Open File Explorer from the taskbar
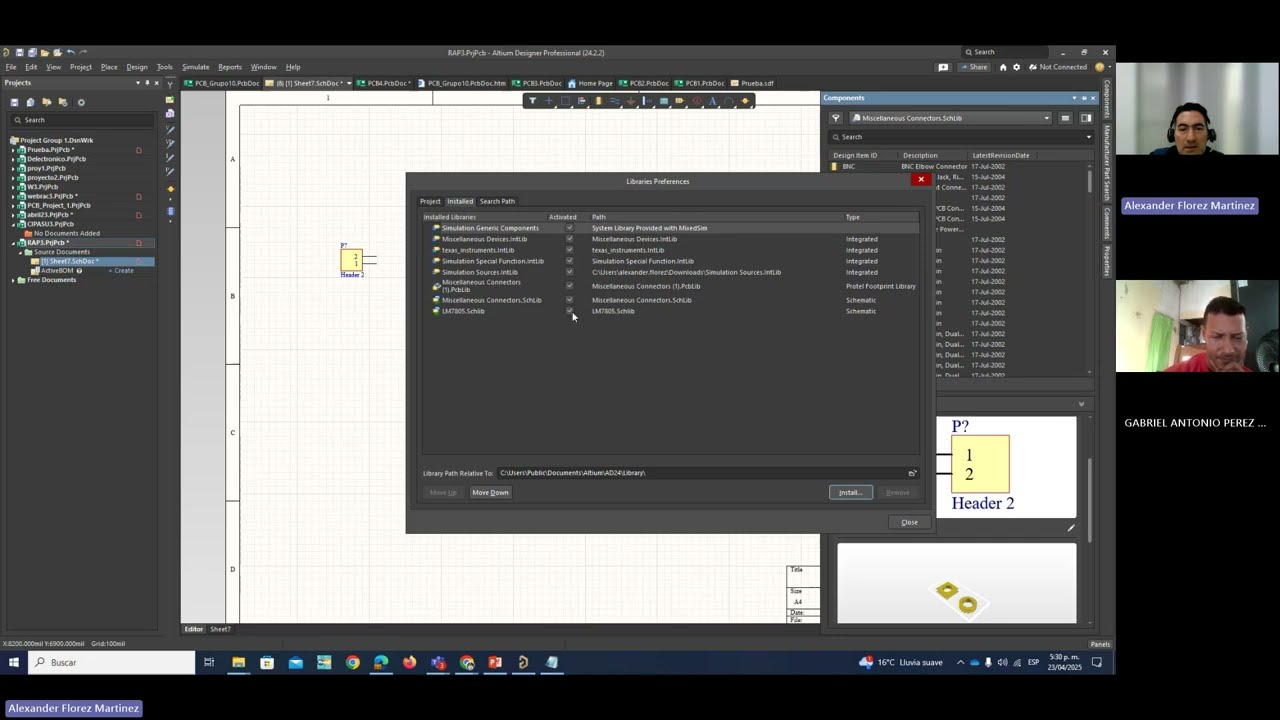Image resolution: width=1280 pixels, height=720 pixels. pyautogui.click(x=238, y=662)
